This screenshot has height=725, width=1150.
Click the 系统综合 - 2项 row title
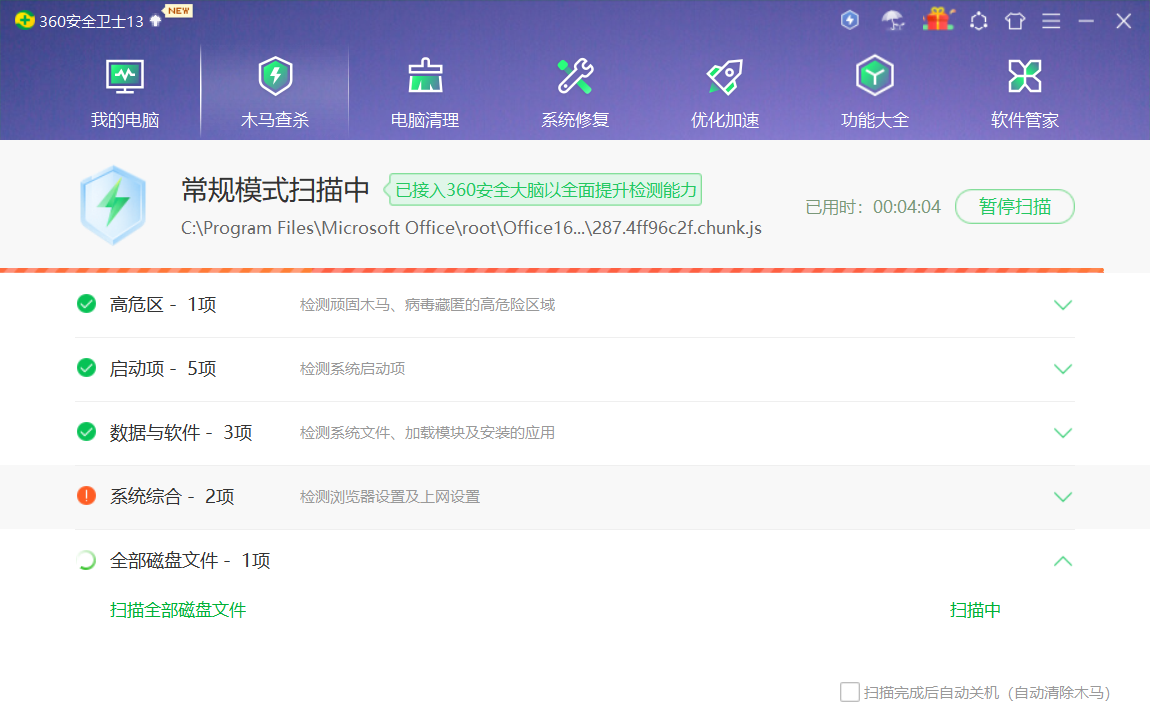172,496
